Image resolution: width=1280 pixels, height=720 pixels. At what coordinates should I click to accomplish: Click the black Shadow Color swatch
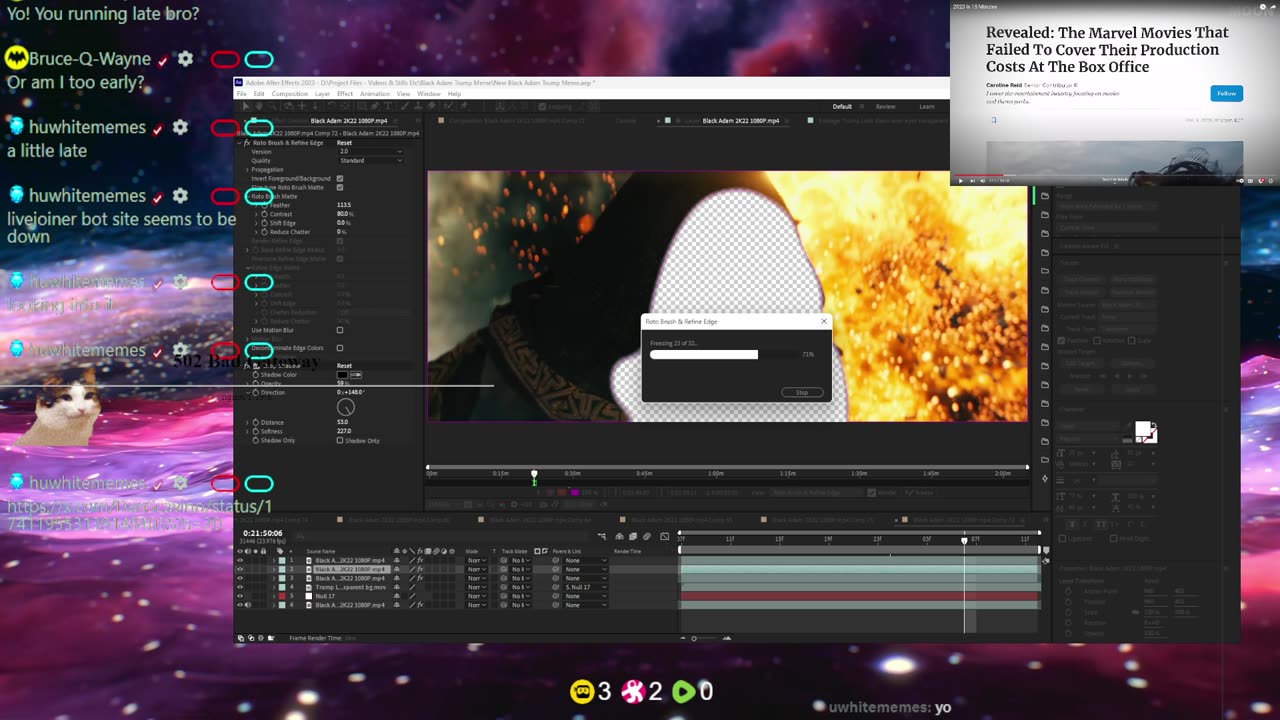click(x=342, y=375)
